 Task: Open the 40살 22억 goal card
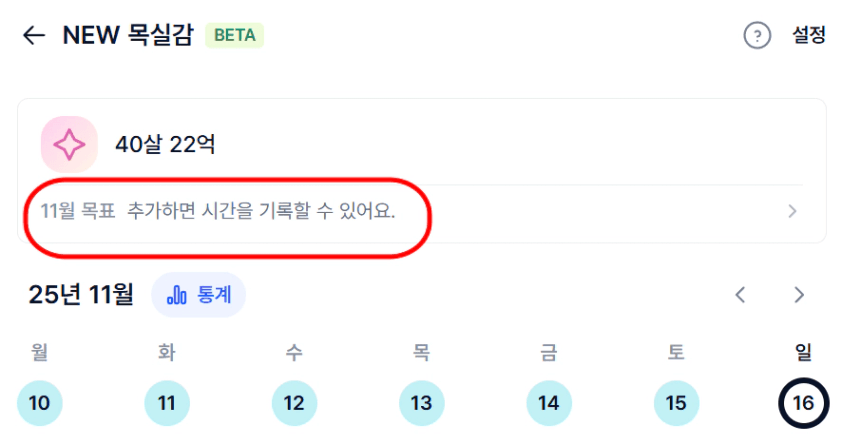pos(165,145)
